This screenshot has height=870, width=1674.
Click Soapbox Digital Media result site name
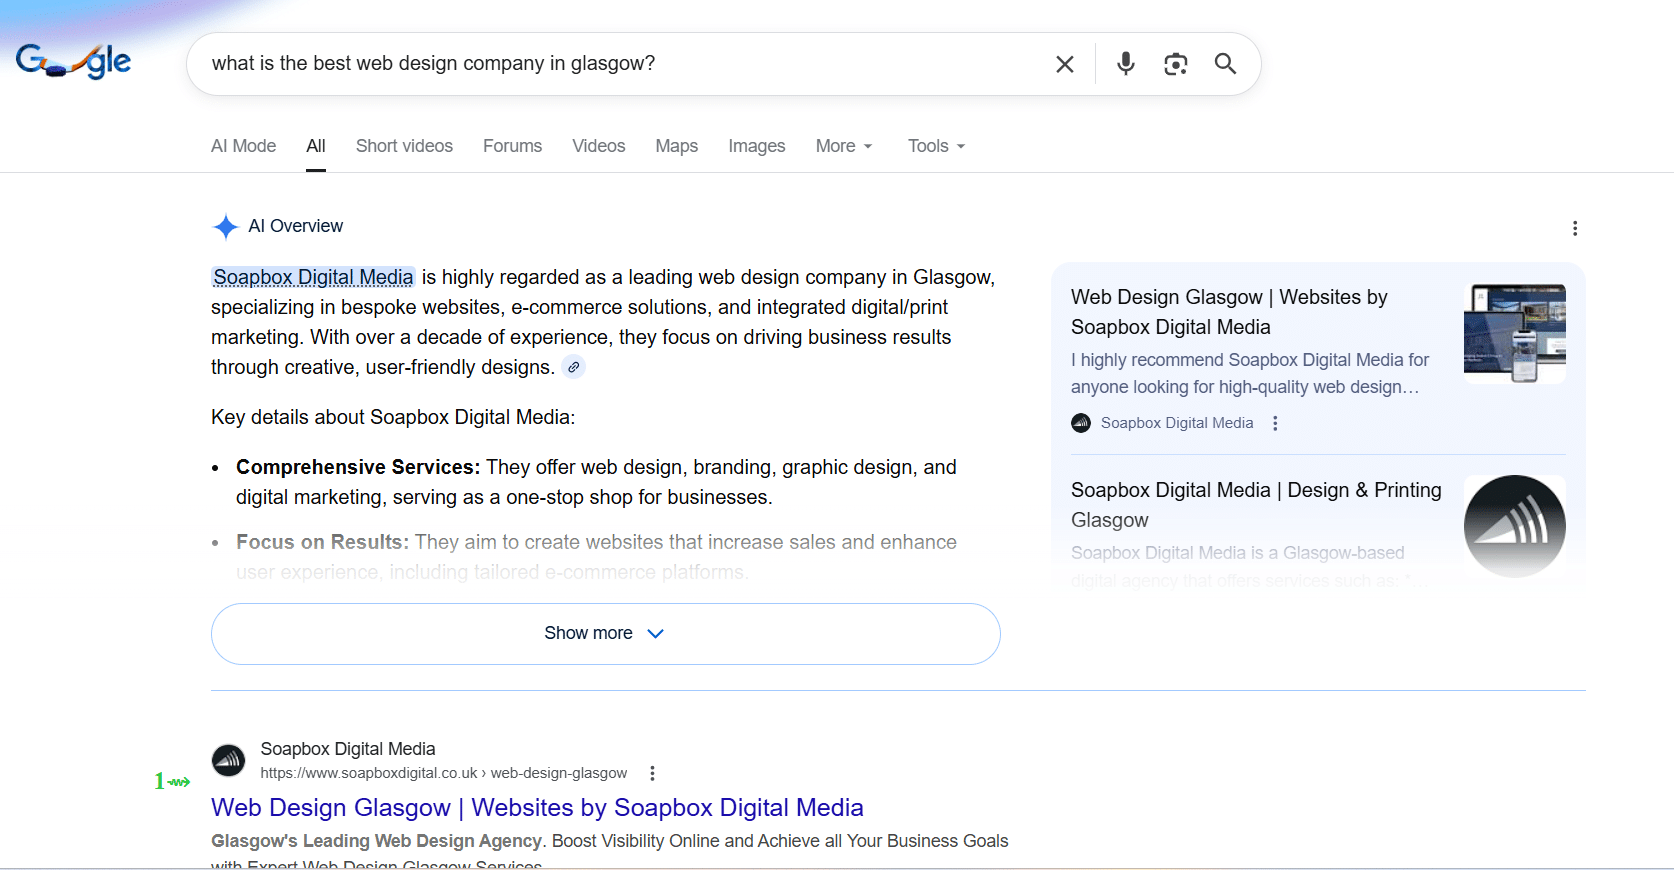pos(348,749)
